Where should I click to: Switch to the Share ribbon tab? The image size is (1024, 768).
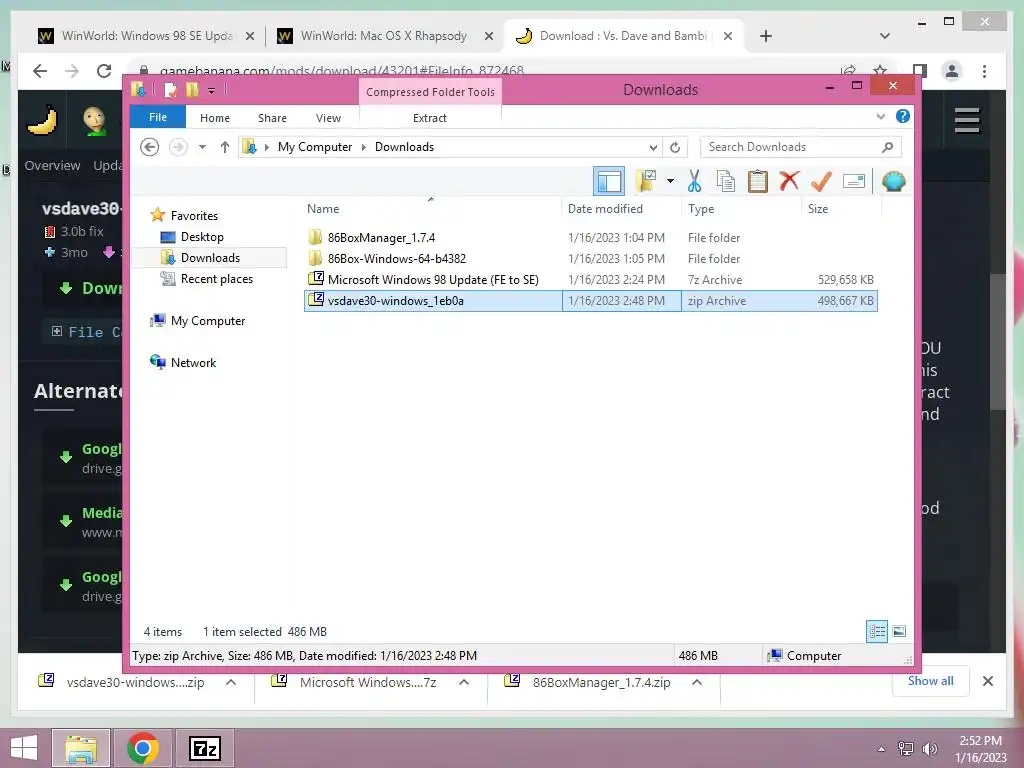coord(272,118)
